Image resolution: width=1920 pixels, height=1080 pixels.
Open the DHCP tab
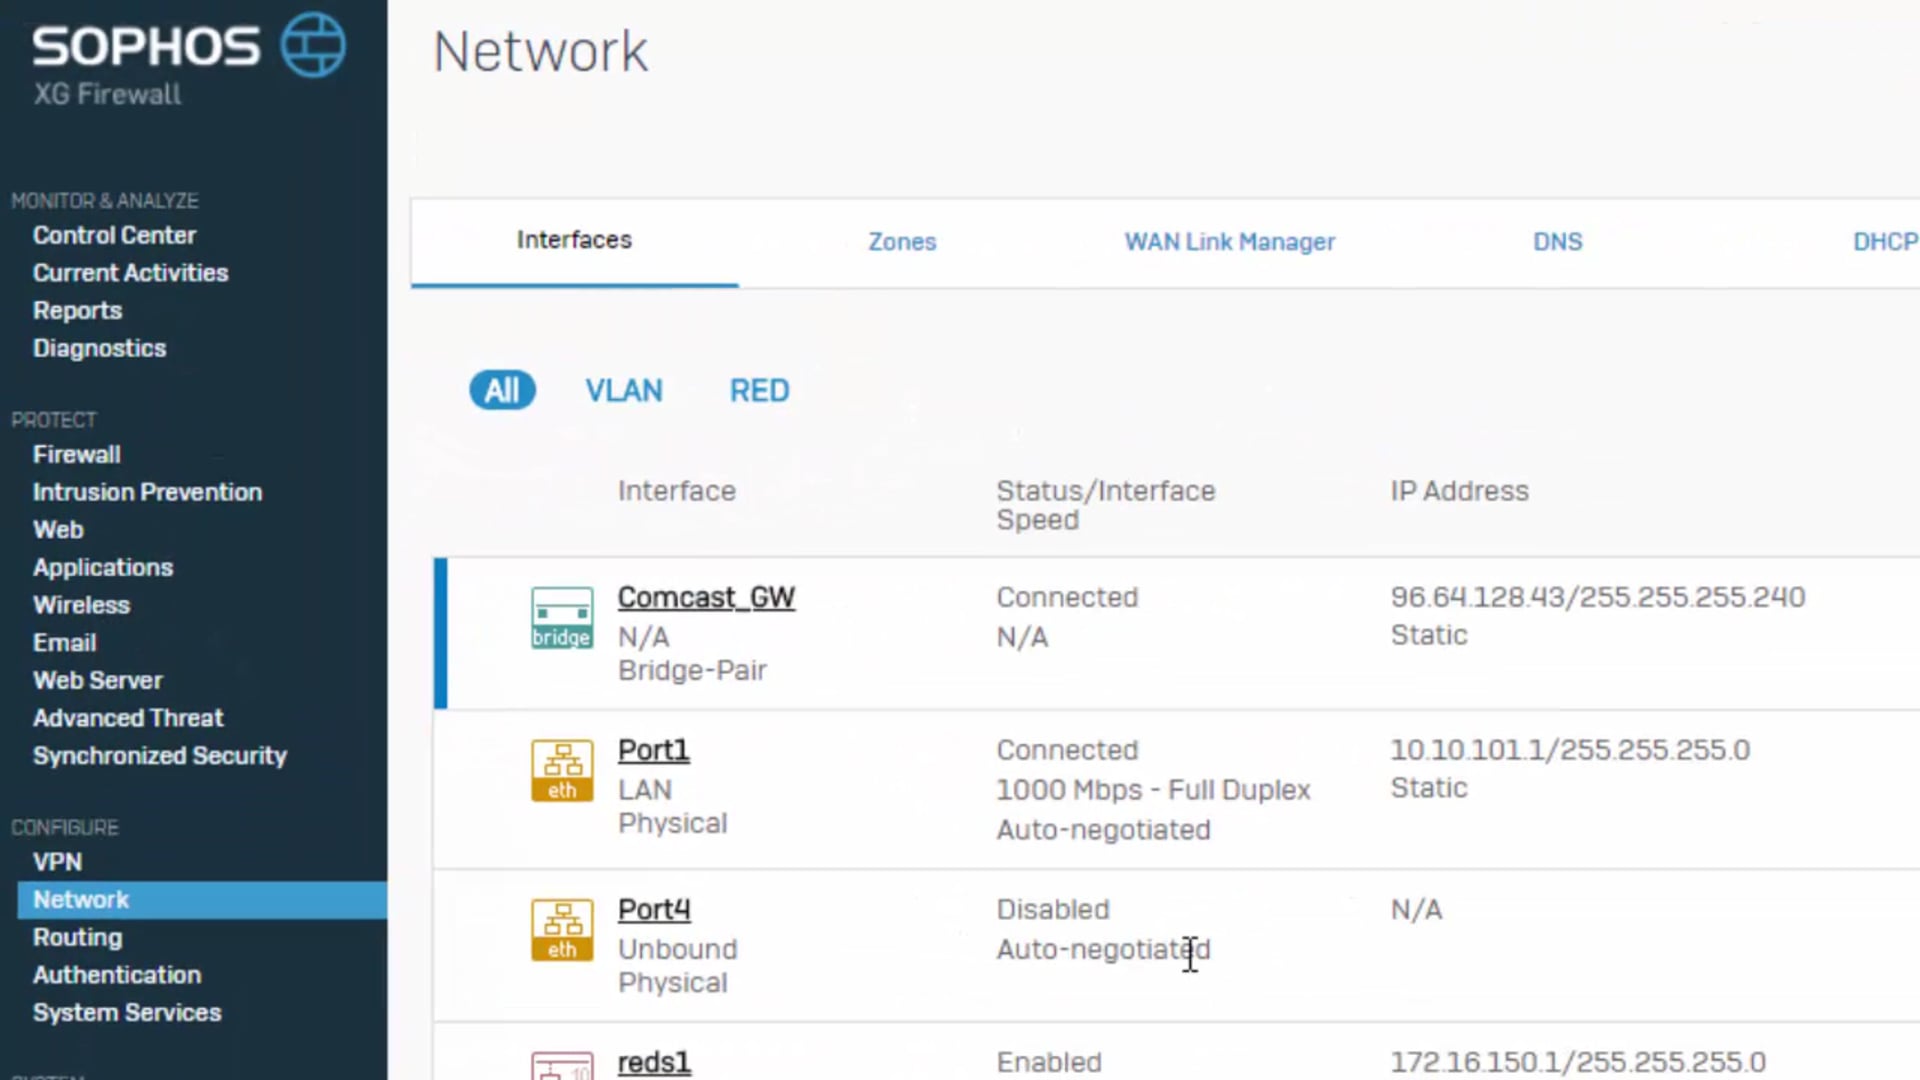[x=1884, y=242]
